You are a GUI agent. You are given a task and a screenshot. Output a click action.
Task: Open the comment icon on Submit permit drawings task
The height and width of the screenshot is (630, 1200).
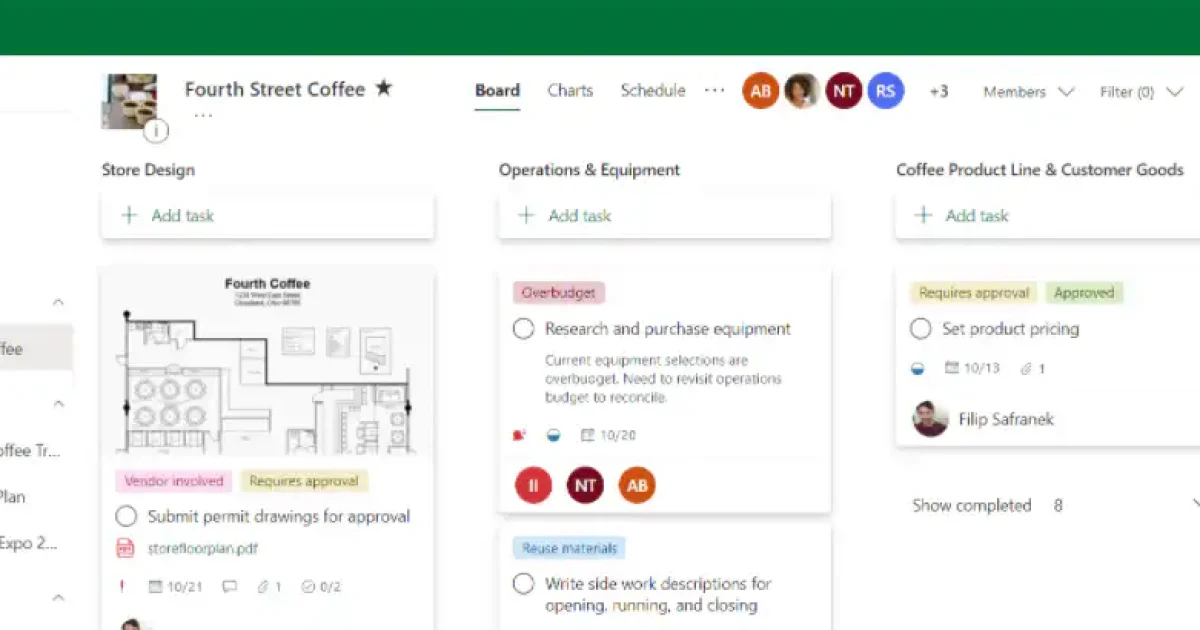(x=229, y=587)
